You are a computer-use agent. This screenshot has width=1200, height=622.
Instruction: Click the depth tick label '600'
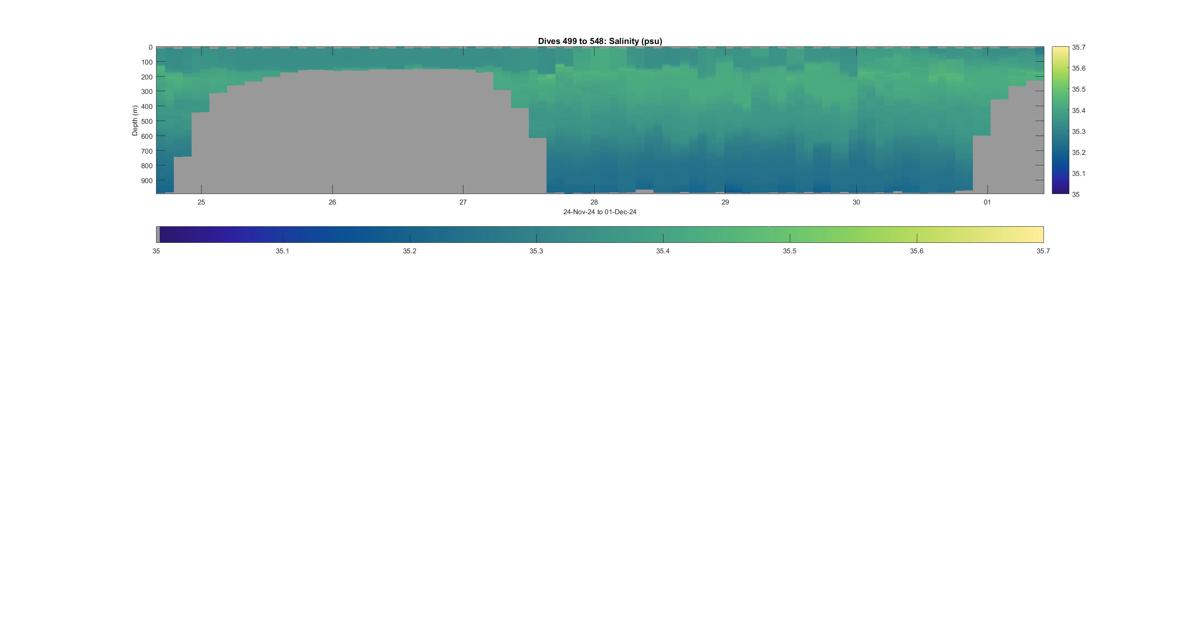click(147, 137)
